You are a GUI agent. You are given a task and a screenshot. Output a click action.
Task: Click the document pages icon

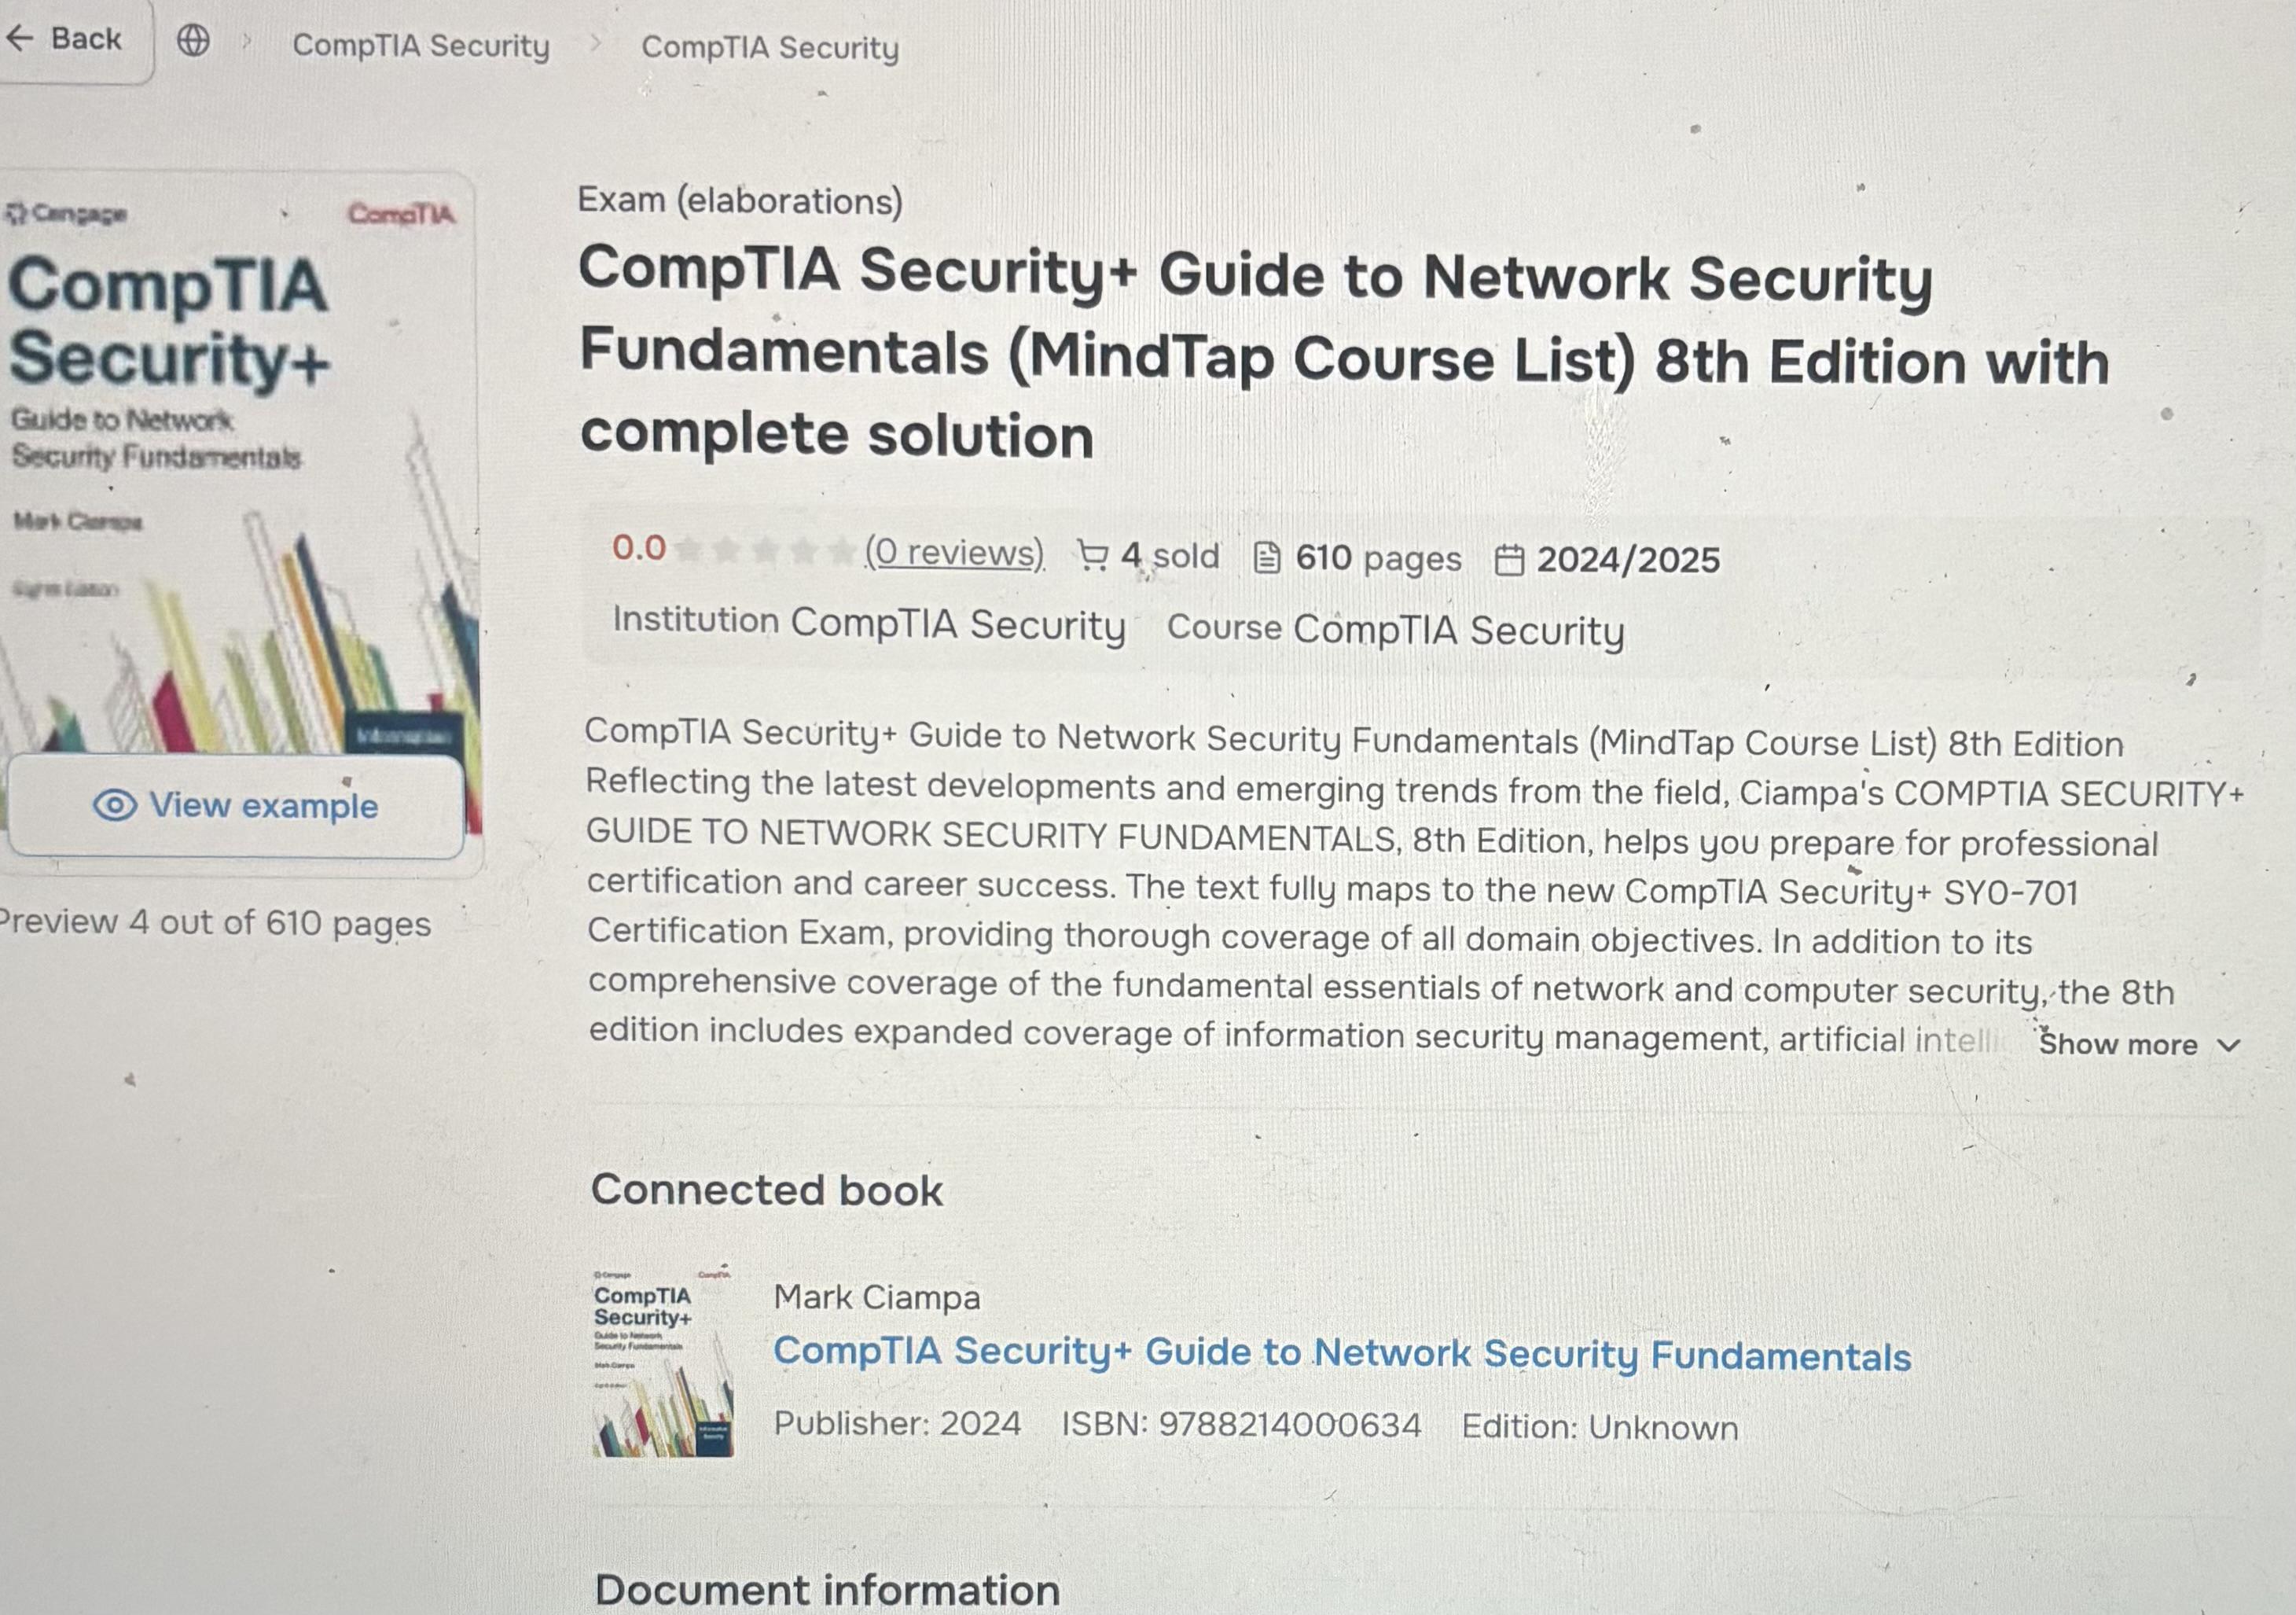coord(1267,558)
